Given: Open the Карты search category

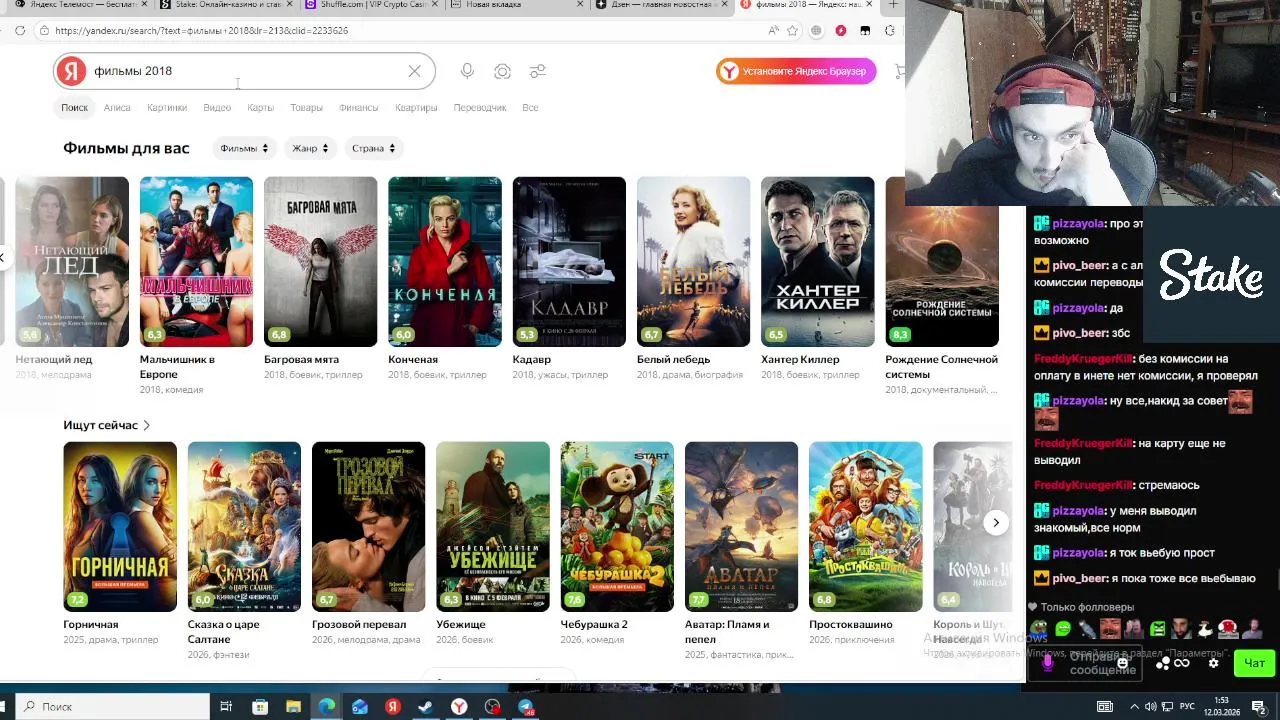Looking at the screenshot, I should (260, 108).
